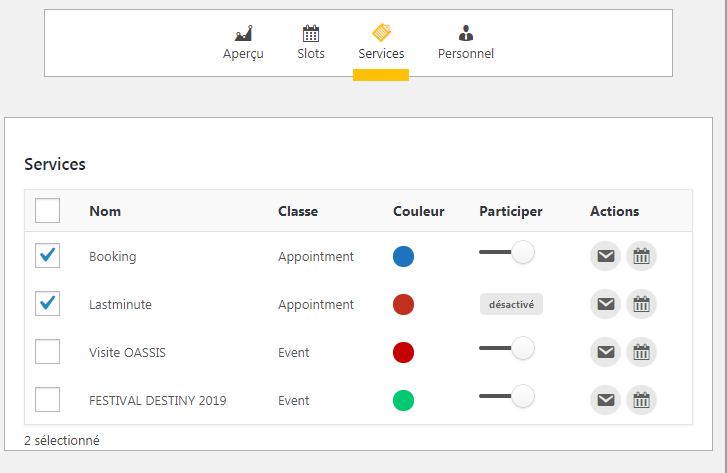727x473 pixels.
Task: Uncheck the Lastminute service checkbox
Action: 47,303
